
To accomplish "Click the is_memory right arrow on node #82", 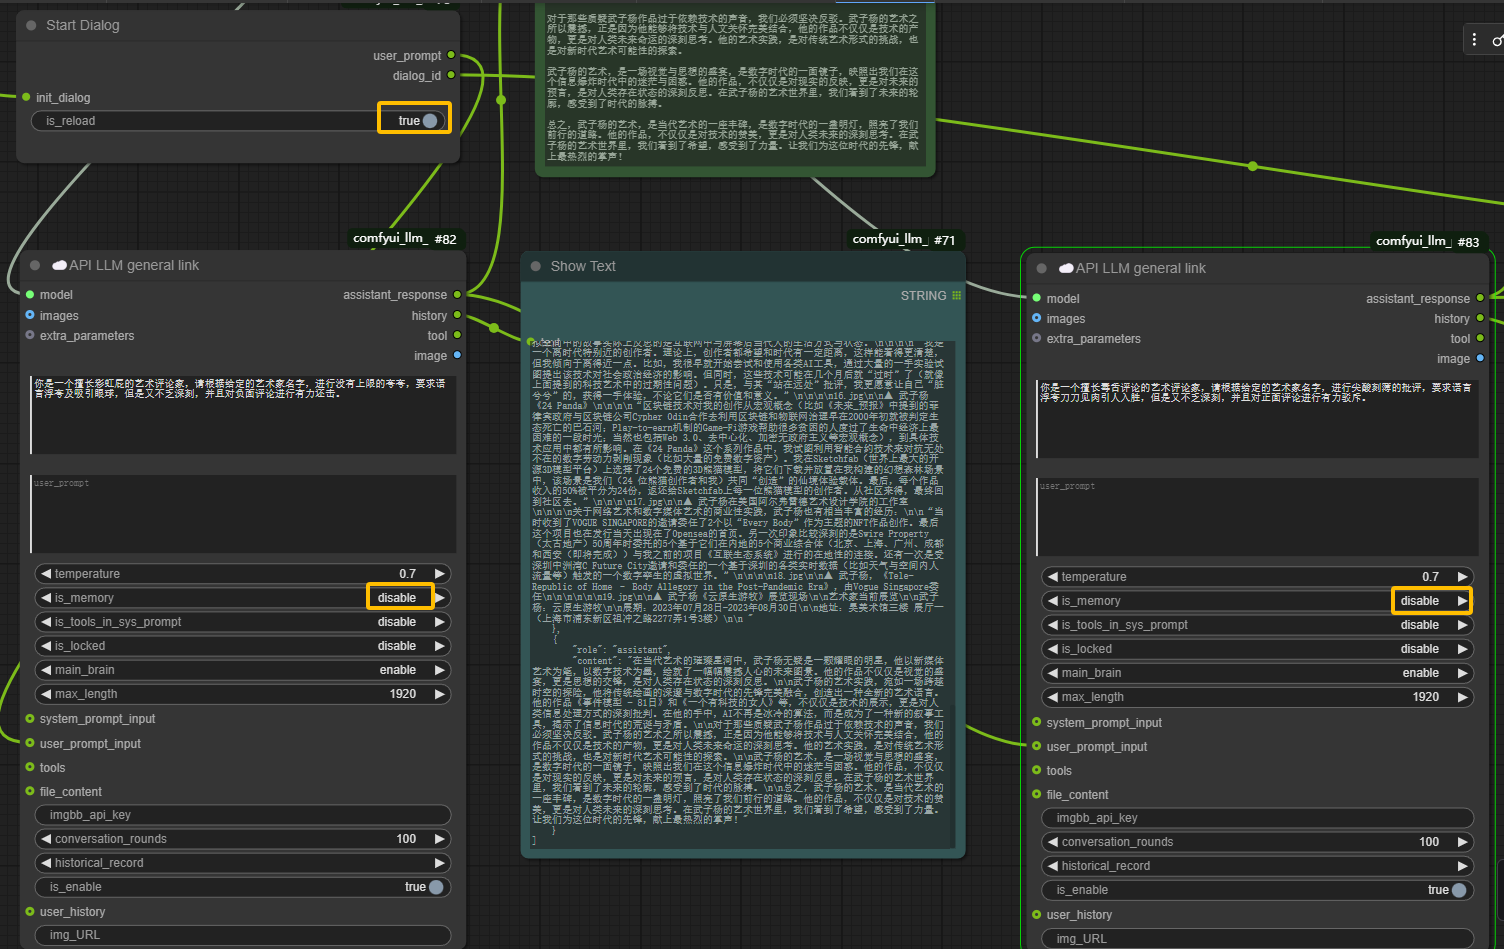I will point(439,598).
